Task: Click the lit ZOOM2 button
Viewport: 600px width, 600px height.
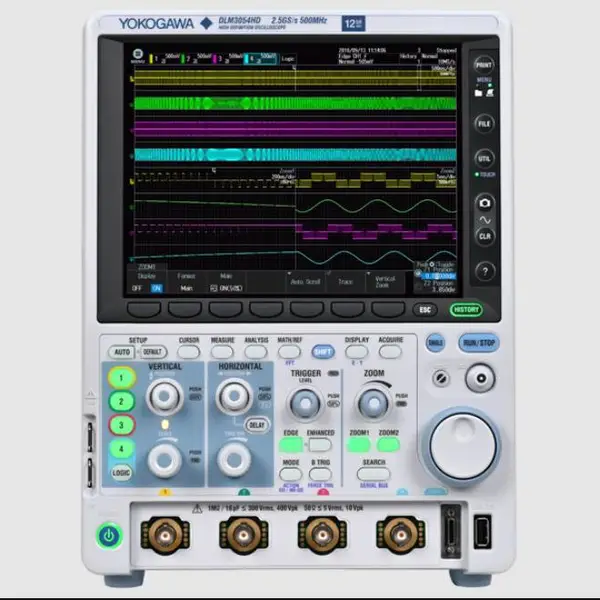Action: pyautogui.click(x=388, y=445)
